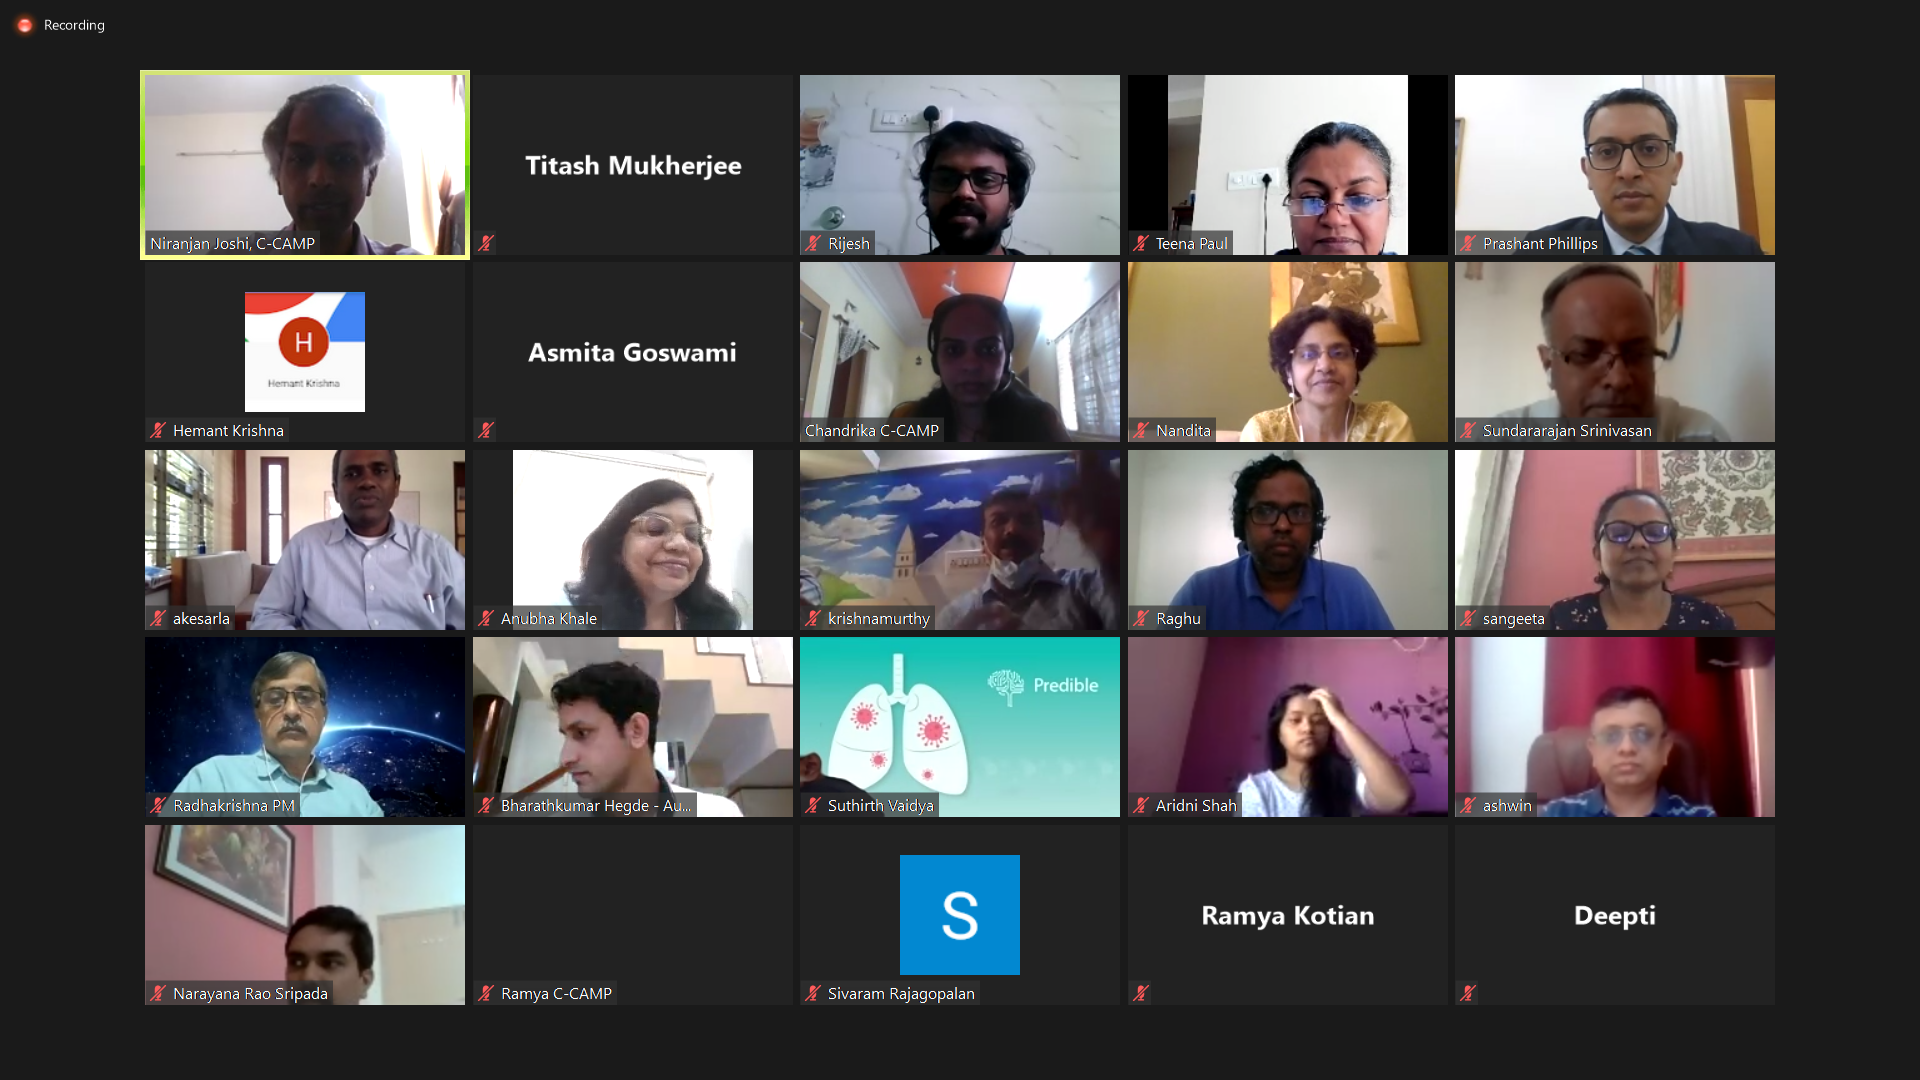
Task: Click the muted mic icon on Ramya Kotian's tile
Action: pyautogui.click(x=1141, y=993)
